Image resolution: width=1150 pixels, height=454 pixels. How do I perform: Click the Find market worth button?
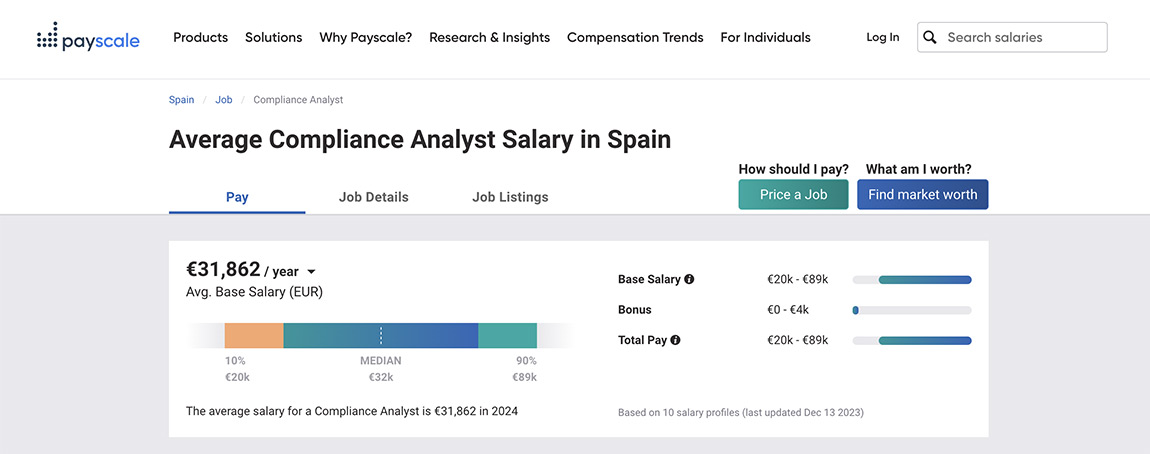point(923,194)
